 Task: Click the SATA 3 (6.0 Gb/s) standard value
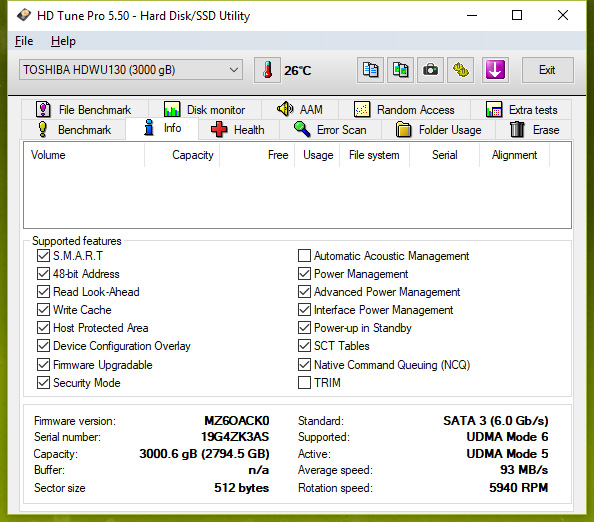pyautogui.click(x=496, y=421)
